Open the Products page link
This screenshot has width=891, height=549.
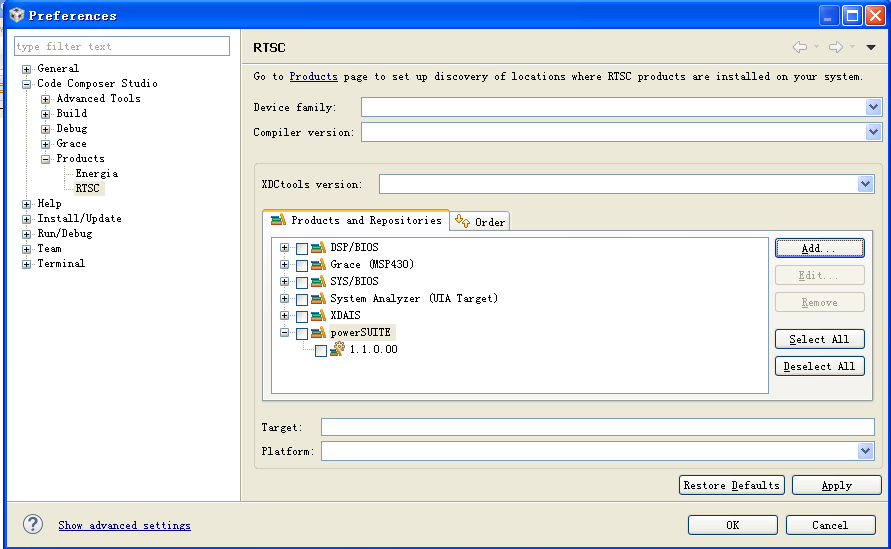(313, 77)
